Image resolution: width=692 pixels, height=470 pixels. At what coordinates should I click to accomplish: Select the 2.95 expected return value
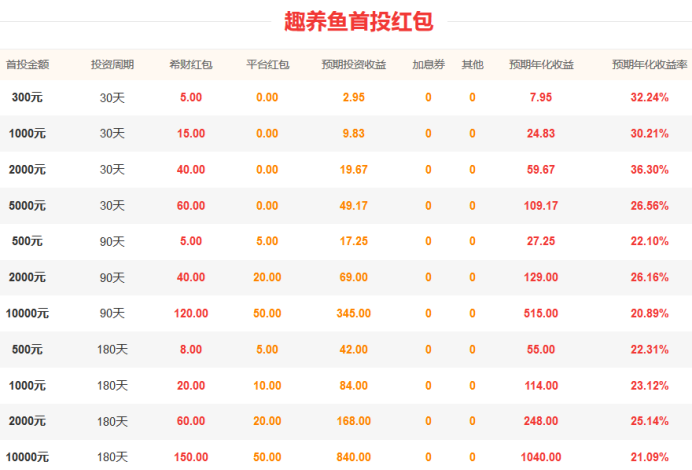pyautogui.click(x=354, y=97)
